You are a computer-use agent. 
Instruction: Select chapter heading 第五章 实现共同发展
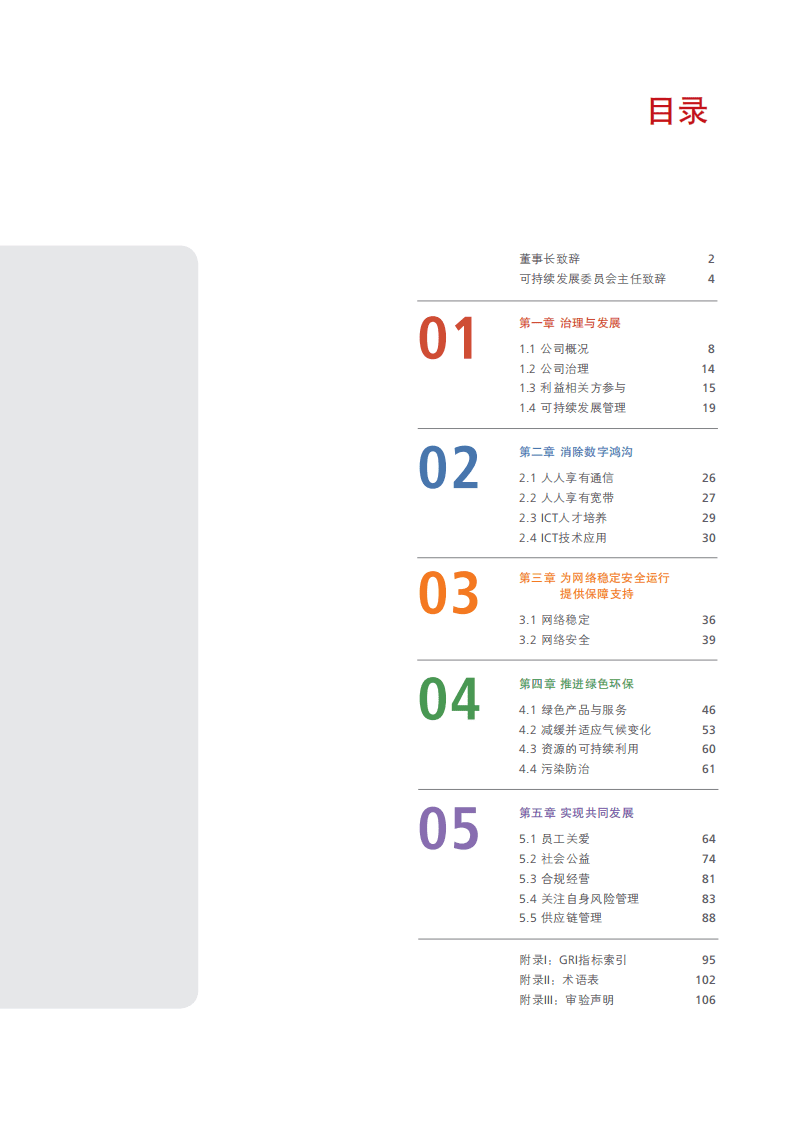576,813
